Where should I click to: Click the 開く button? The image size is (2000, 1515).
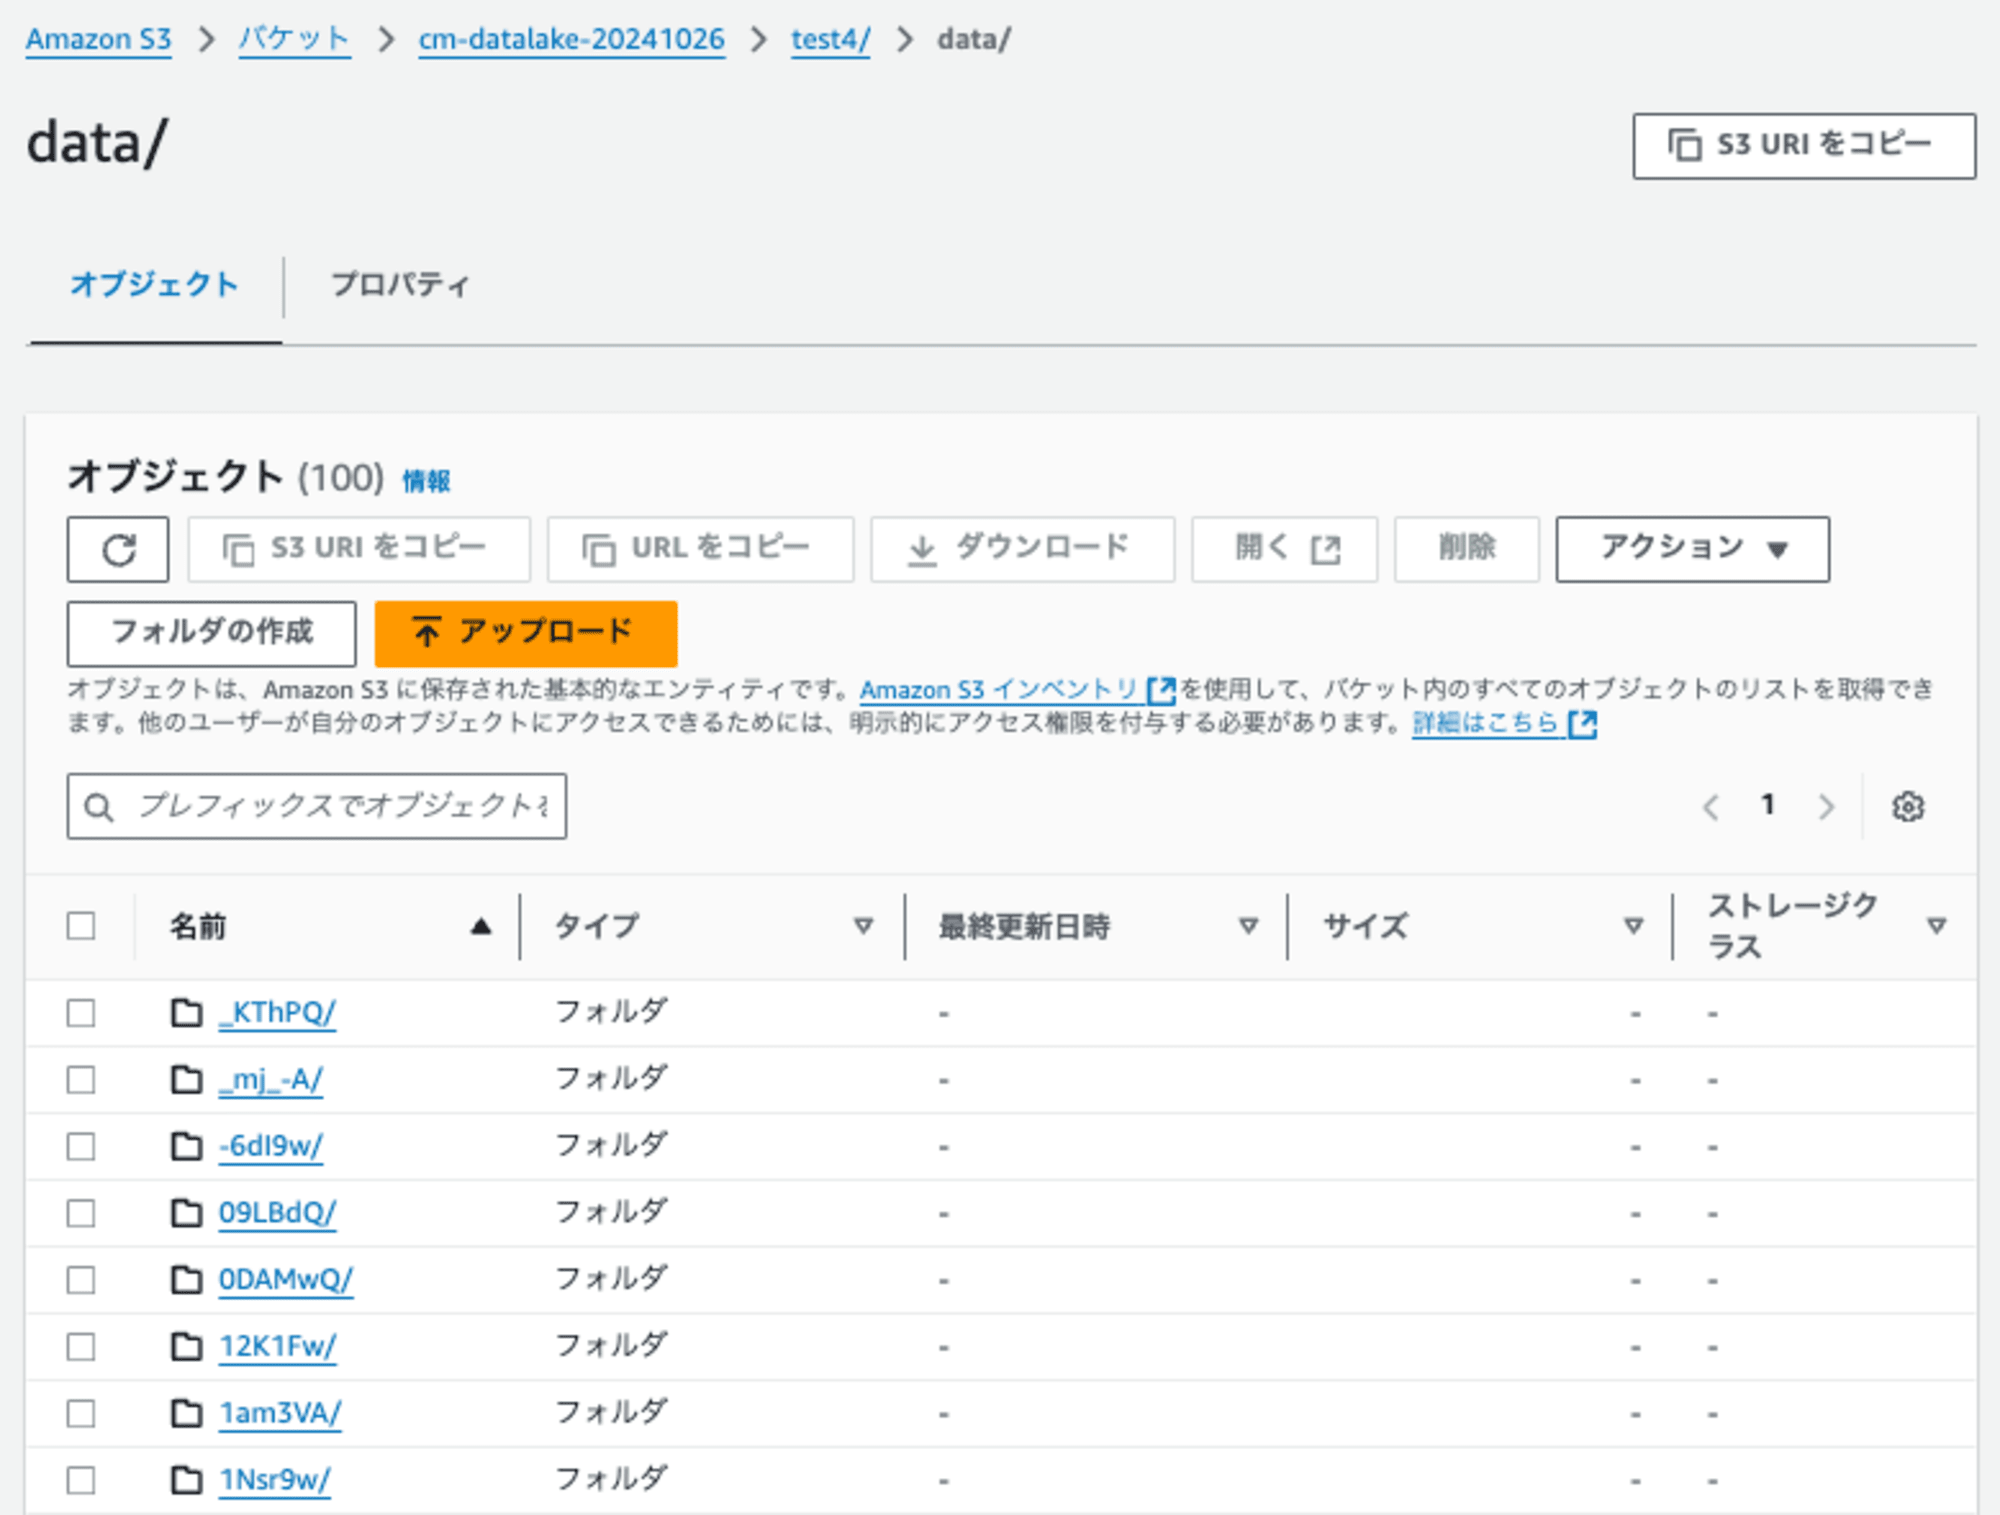pos(1285,549)
